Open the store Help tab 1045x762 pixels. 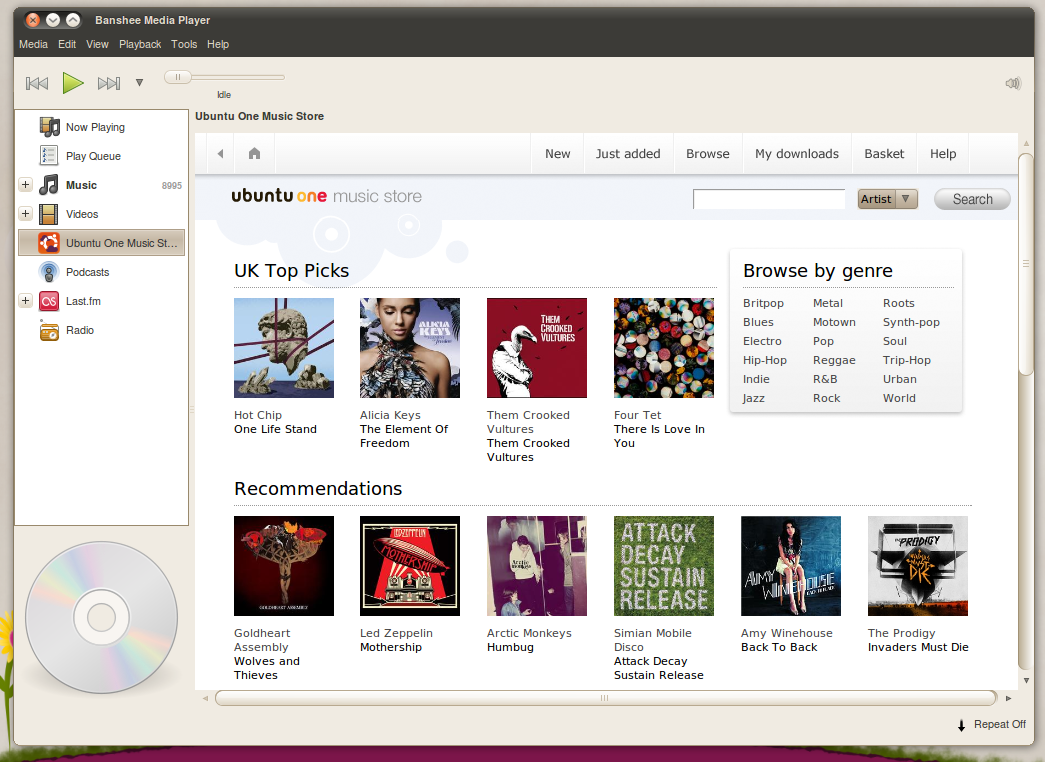[943, 153]
